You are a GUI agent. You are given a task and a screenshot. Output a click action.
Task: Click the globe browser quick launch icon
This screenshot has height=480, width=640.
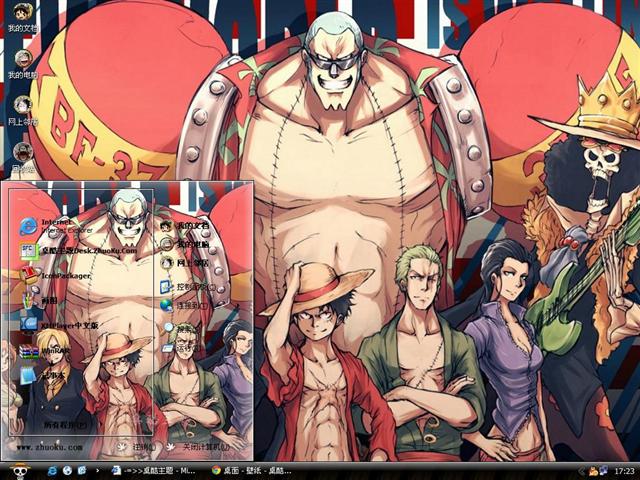point(67,471)
